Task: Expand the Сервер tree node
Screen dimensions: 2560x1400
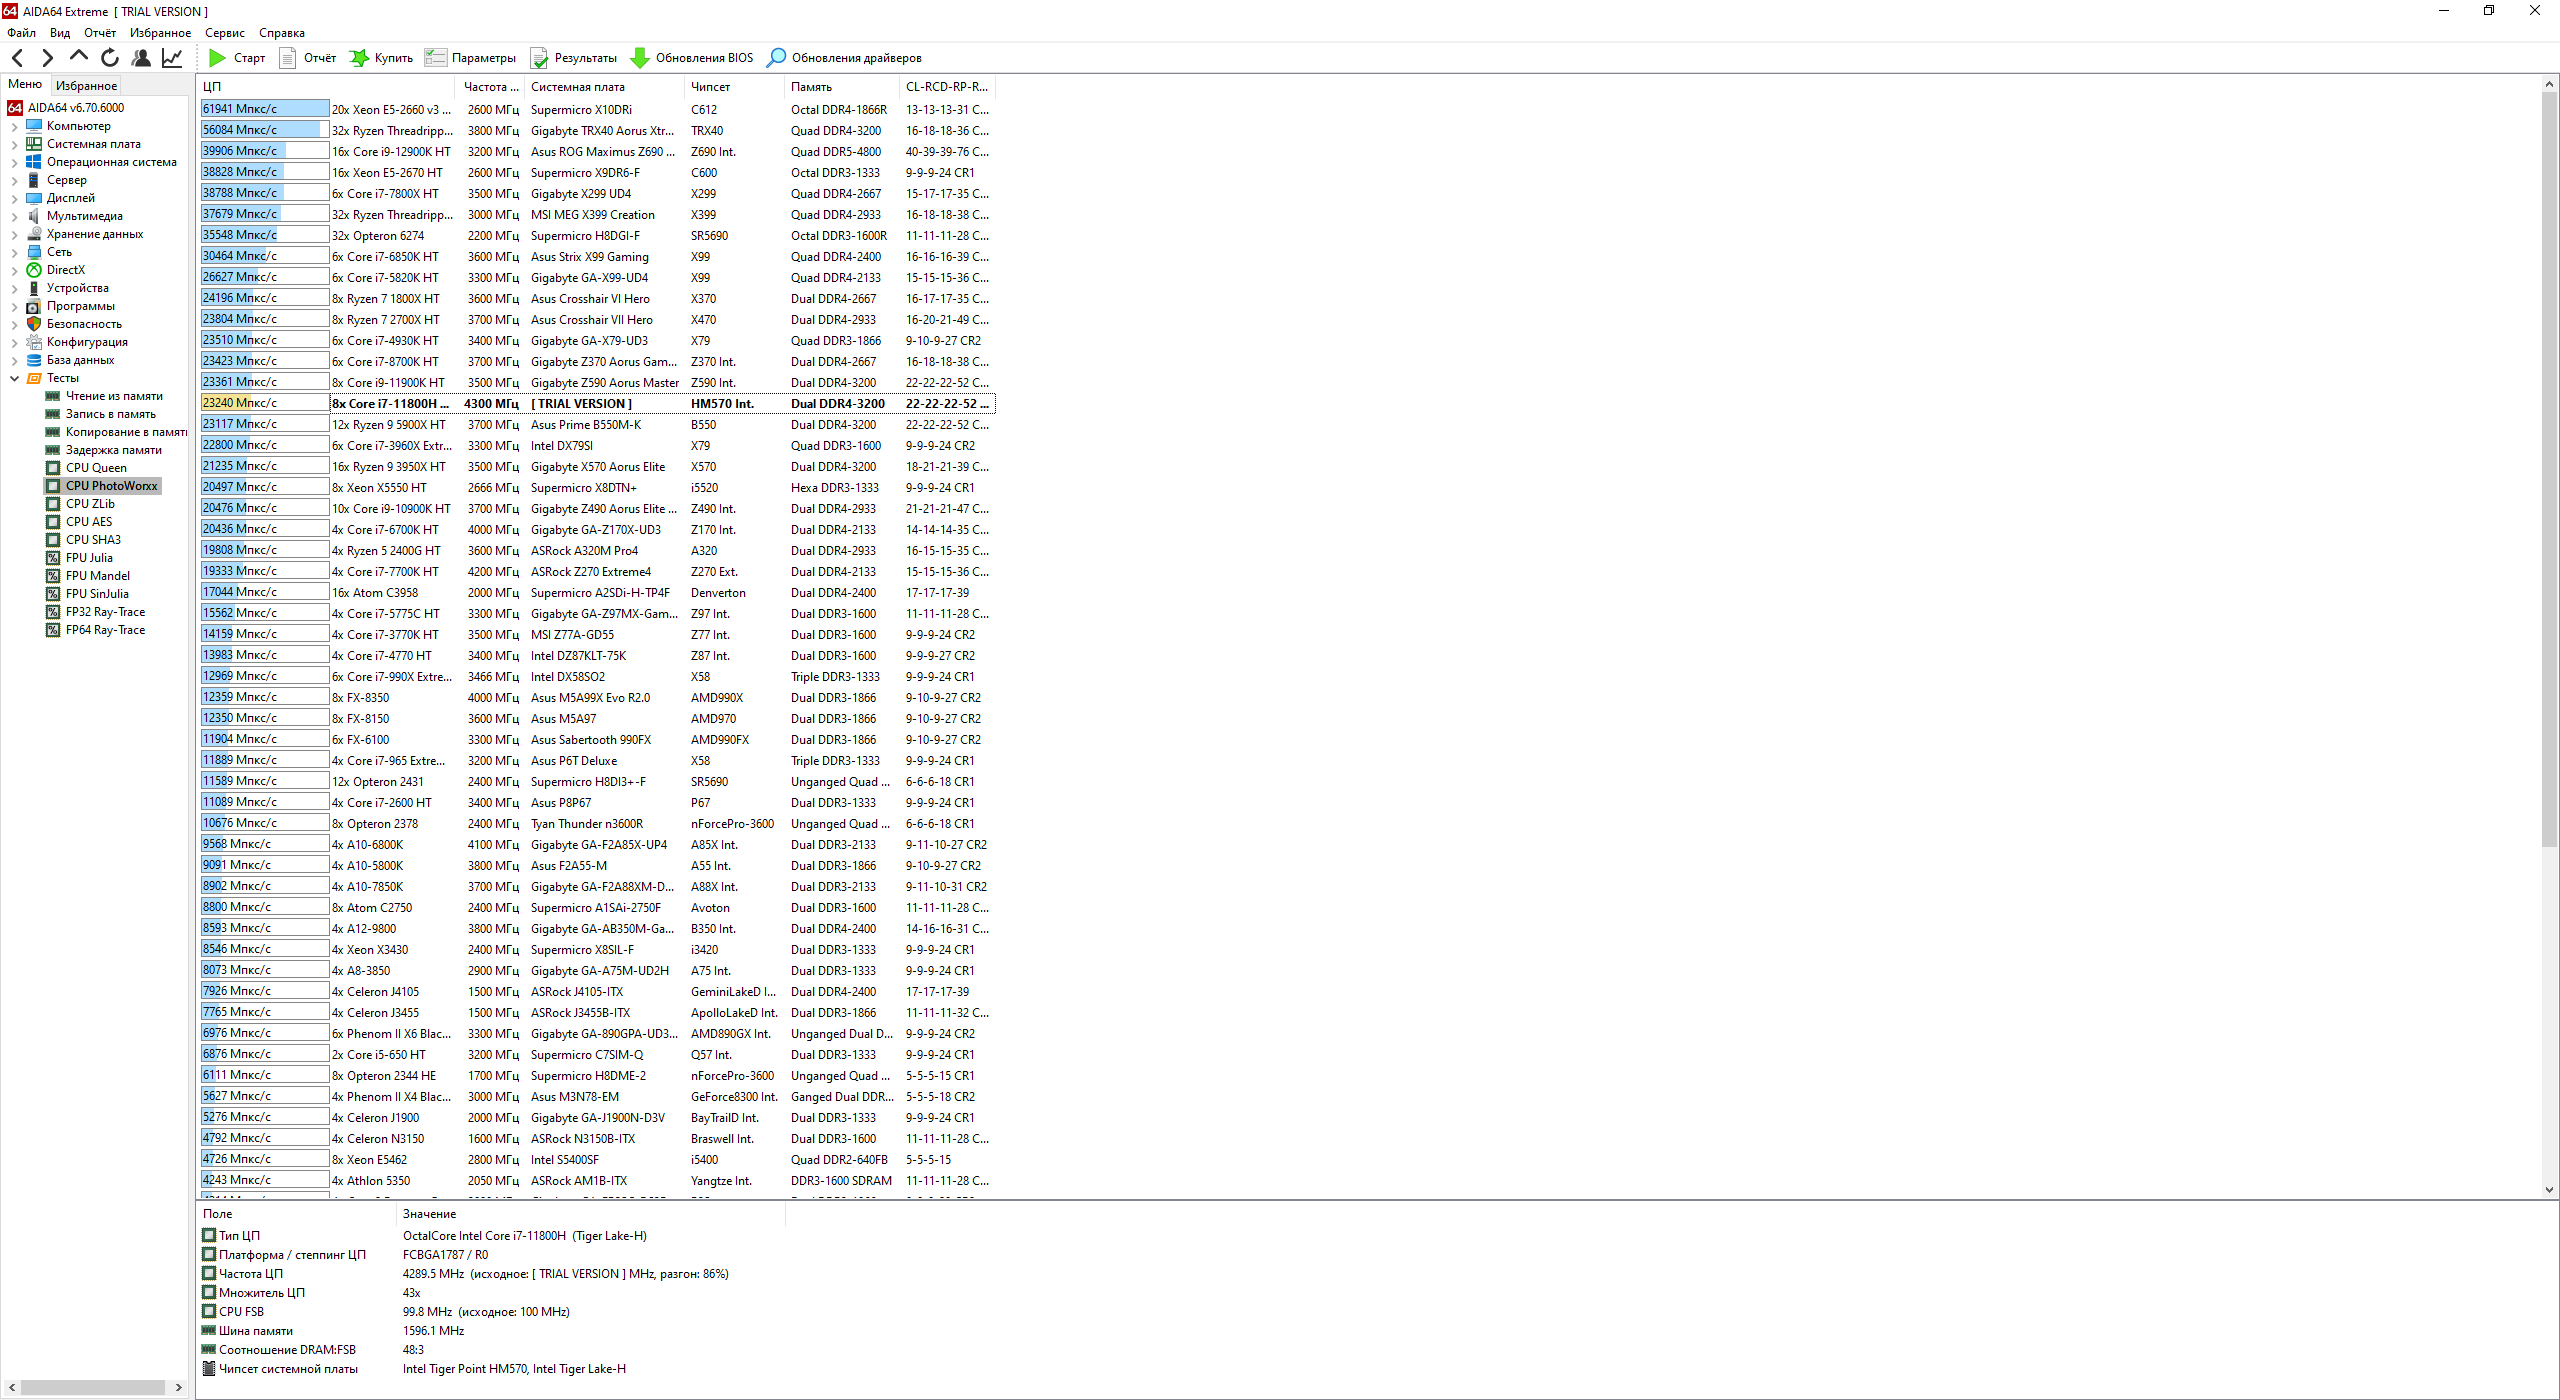Action: pyautogui.click(x=14, y=181)
